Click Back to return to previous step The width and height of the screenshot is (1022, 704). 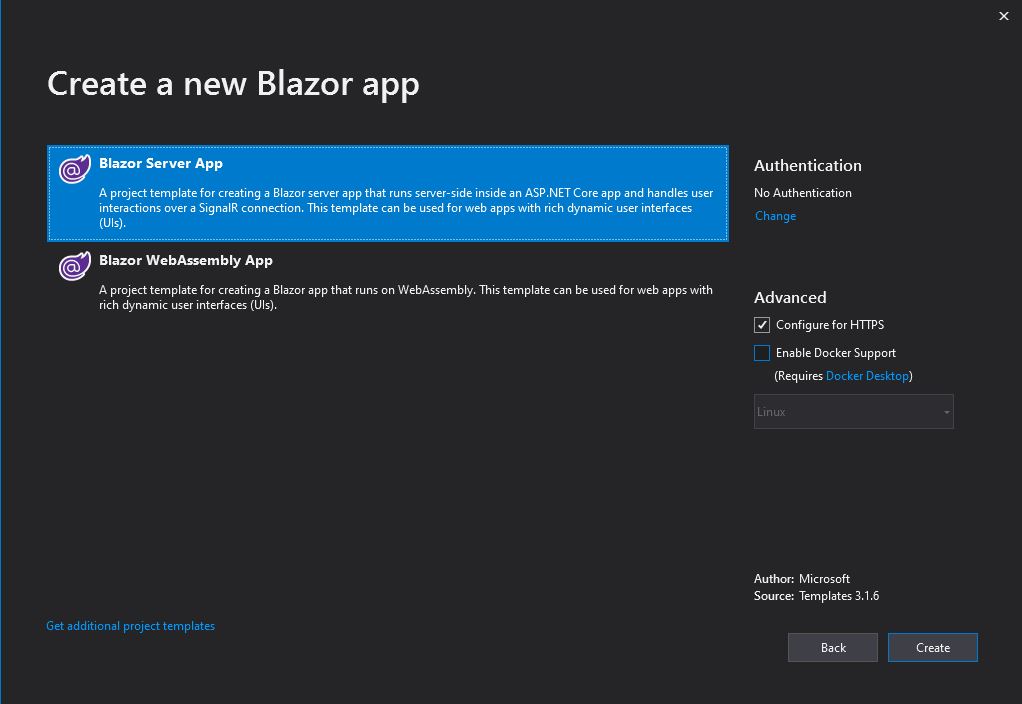point(832,647)
